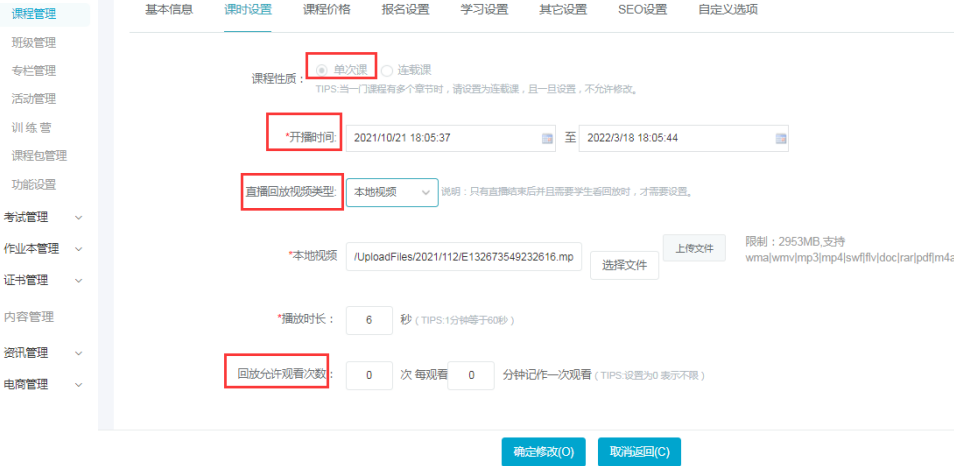
Task: Select the 单次课 radio option
Action: click(322, 70)
